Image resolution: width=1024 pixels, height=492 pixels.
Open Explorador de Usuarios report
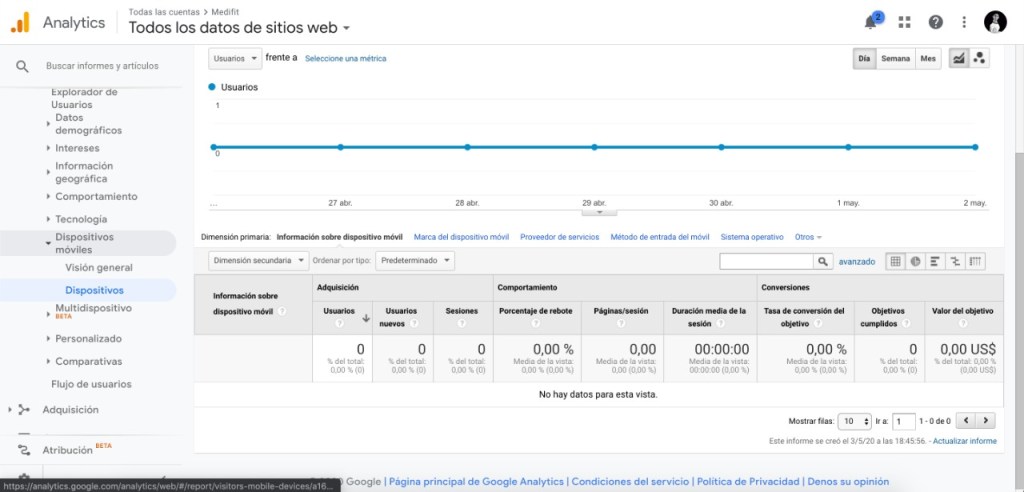tap(84, 98)
